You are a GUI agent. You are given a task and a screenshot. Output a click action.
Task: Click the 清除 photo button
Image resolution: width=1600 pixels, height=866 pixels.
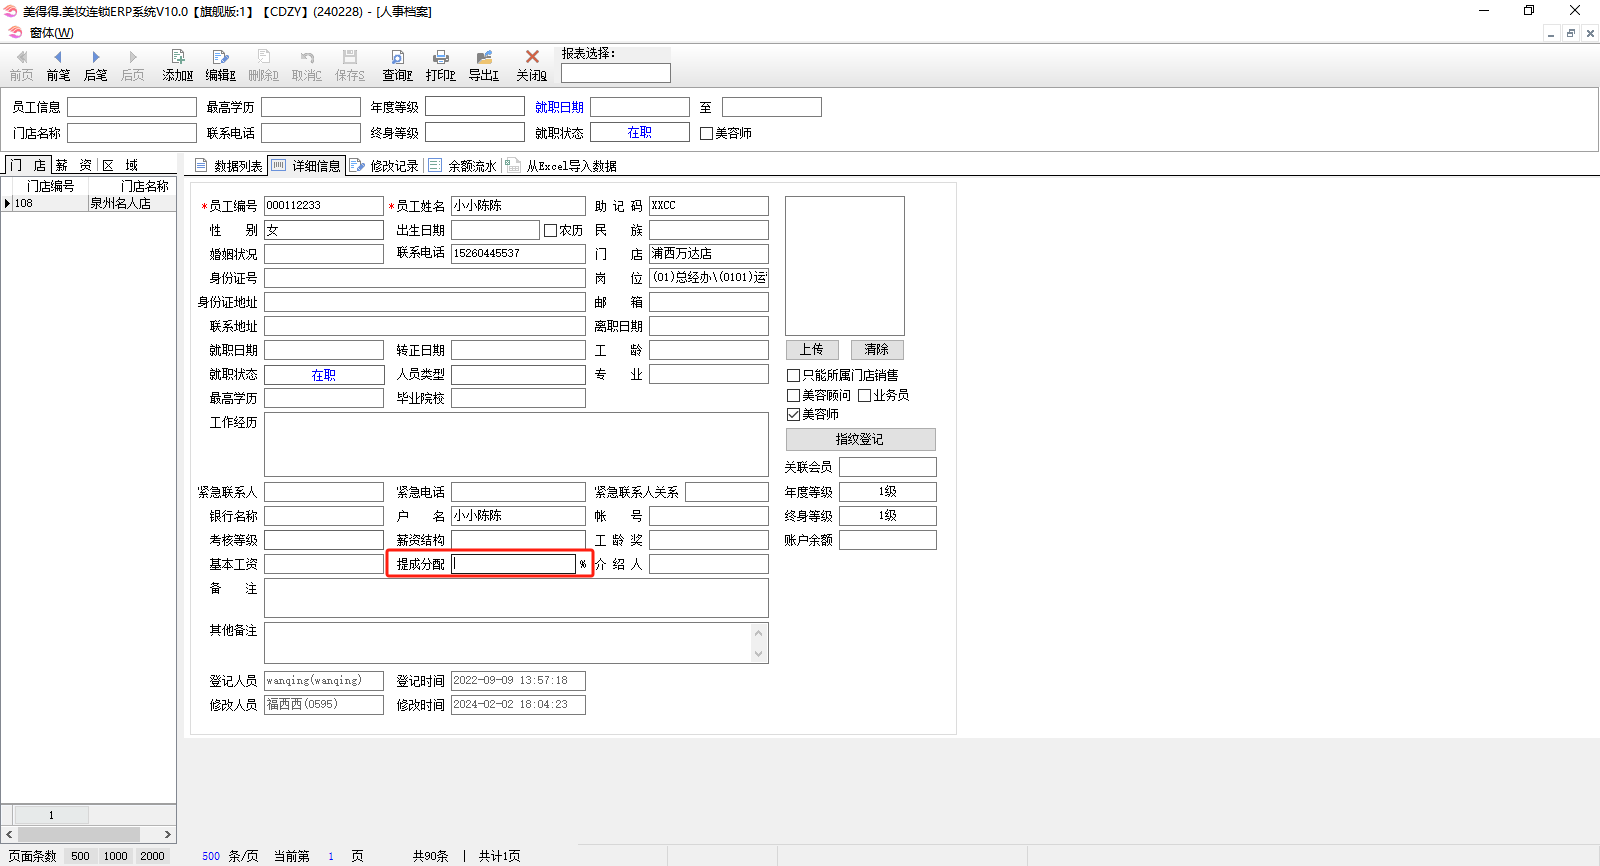coord(877,350)
